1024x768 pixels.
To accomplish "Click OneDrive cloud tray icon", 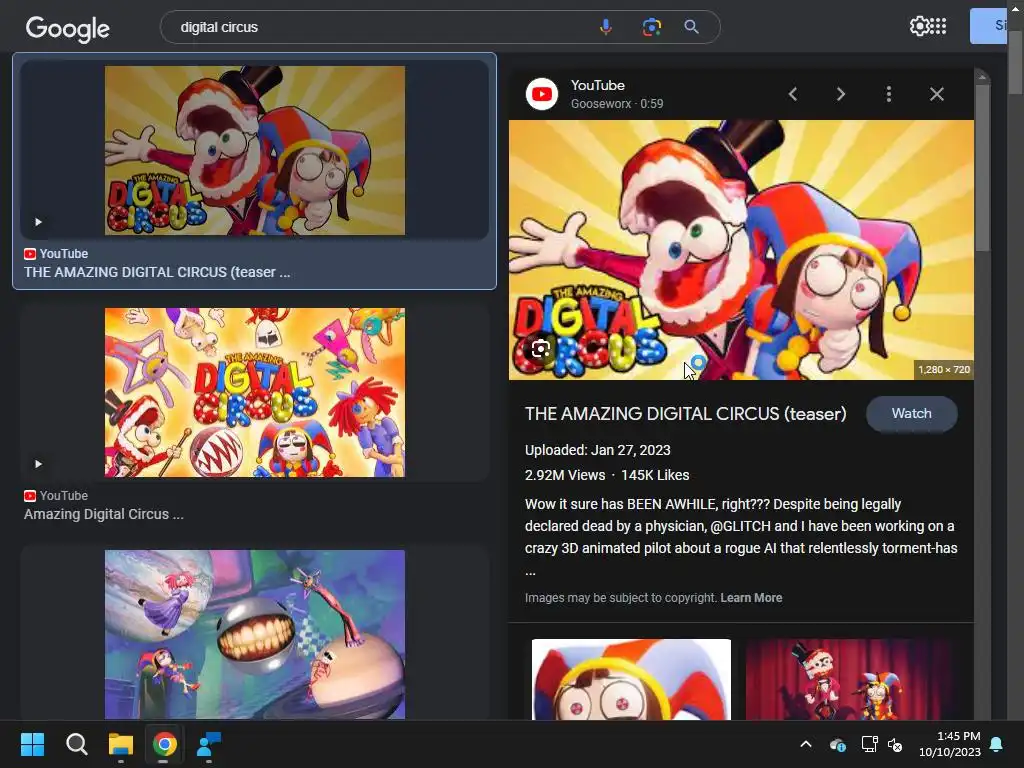I will [x=837, y=744].
